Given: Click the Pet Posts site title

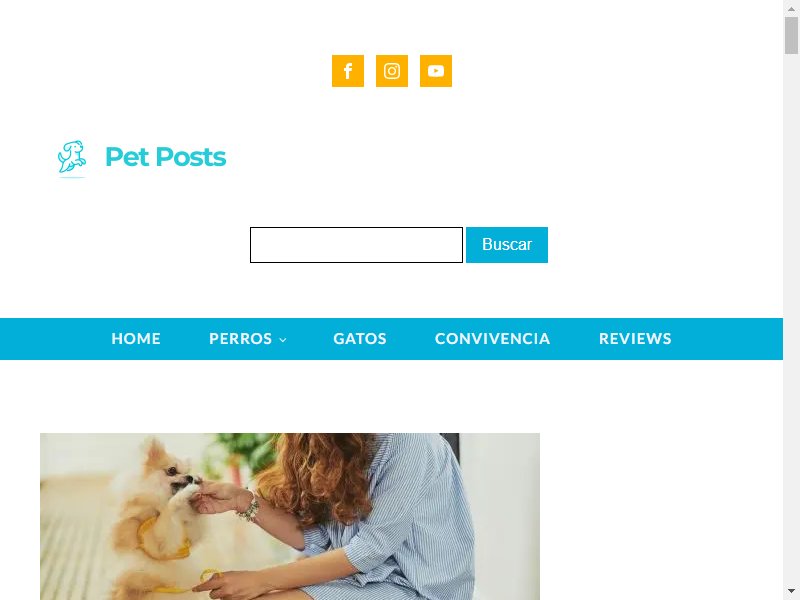Looking at the screenshot, I should coord(165,157).
